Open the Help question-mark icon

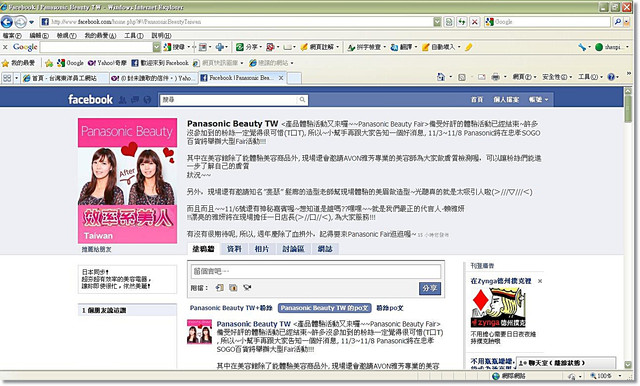coord(611,77)
